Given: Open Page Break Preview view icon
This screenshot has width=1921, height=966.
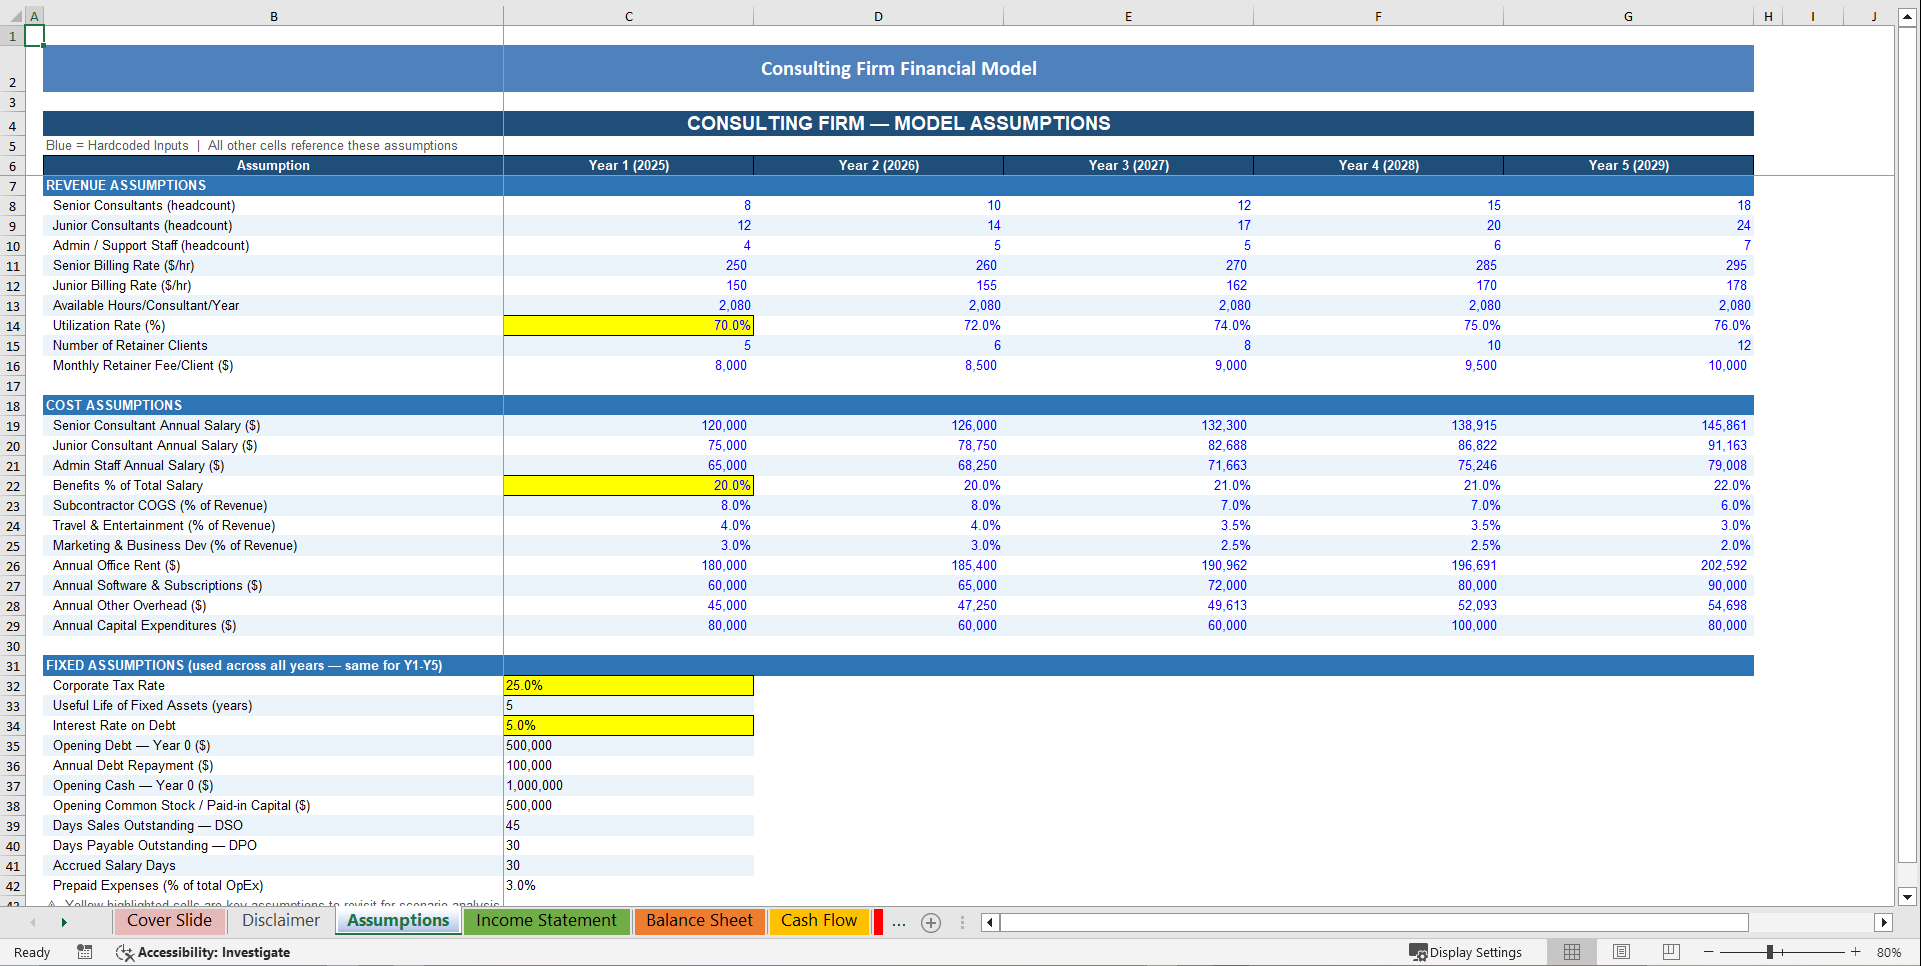Looking at the screenshot, I should 1670,952.
